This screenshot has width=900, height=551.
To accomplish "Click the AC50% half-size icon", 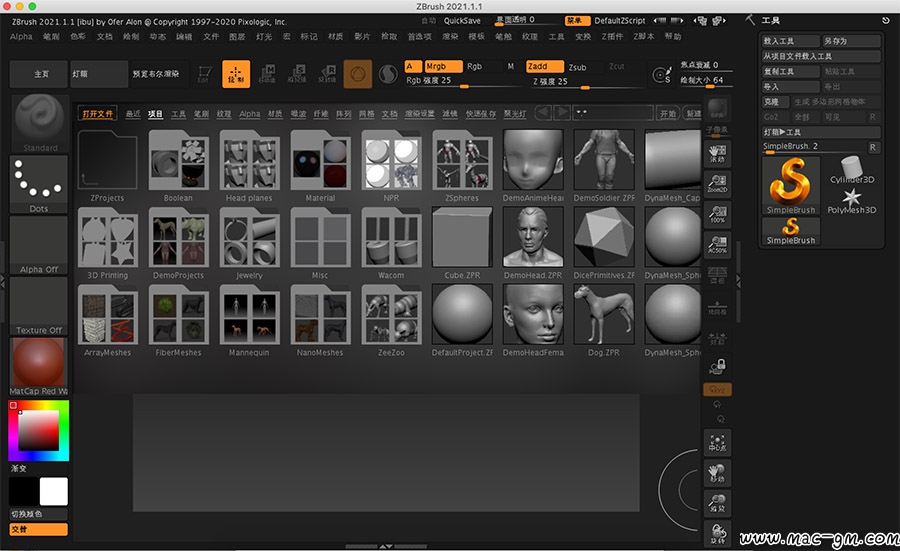I will pos(717,245).
